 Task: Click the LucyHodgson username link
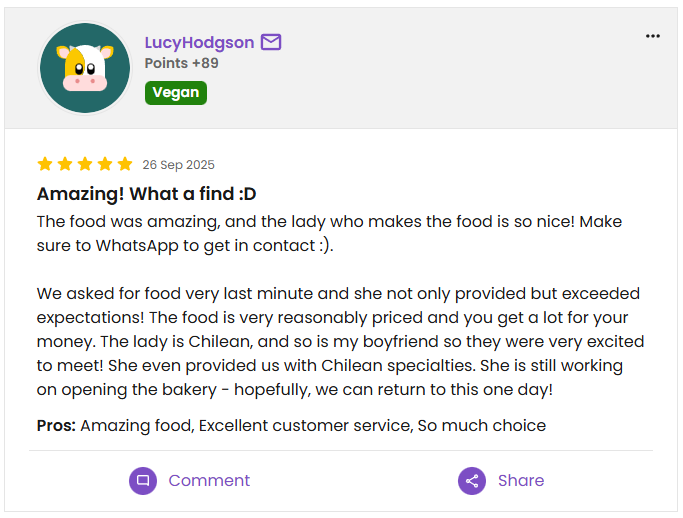coord(199,42)
